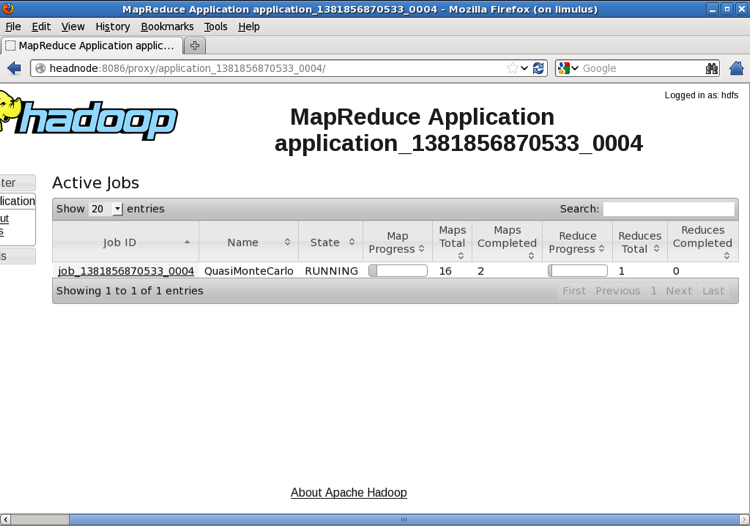The width and height of the screenshot is (750, 526).
Task: Click the Google search engine icon
Action: pos(564,68)
